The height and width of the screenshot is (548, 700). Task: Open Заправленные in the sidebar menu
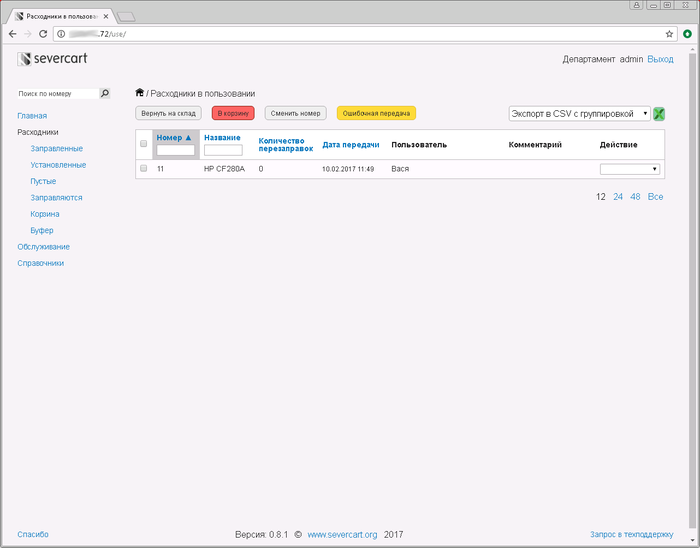click(x=57, y=149)
